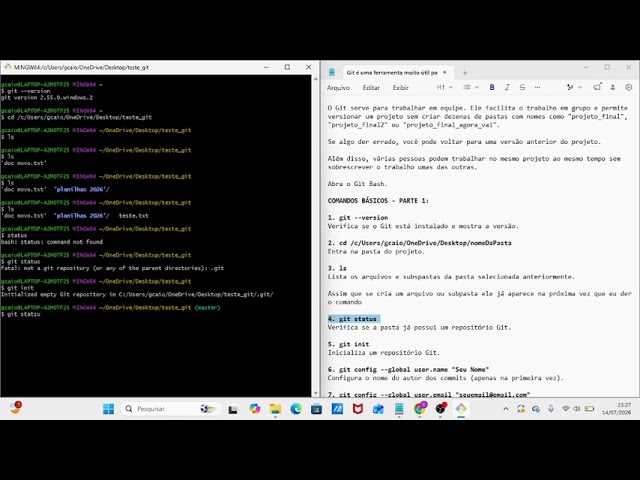Click the Git Bash window title icon
This screenshot has width=640, height=480.
point(7,67)
